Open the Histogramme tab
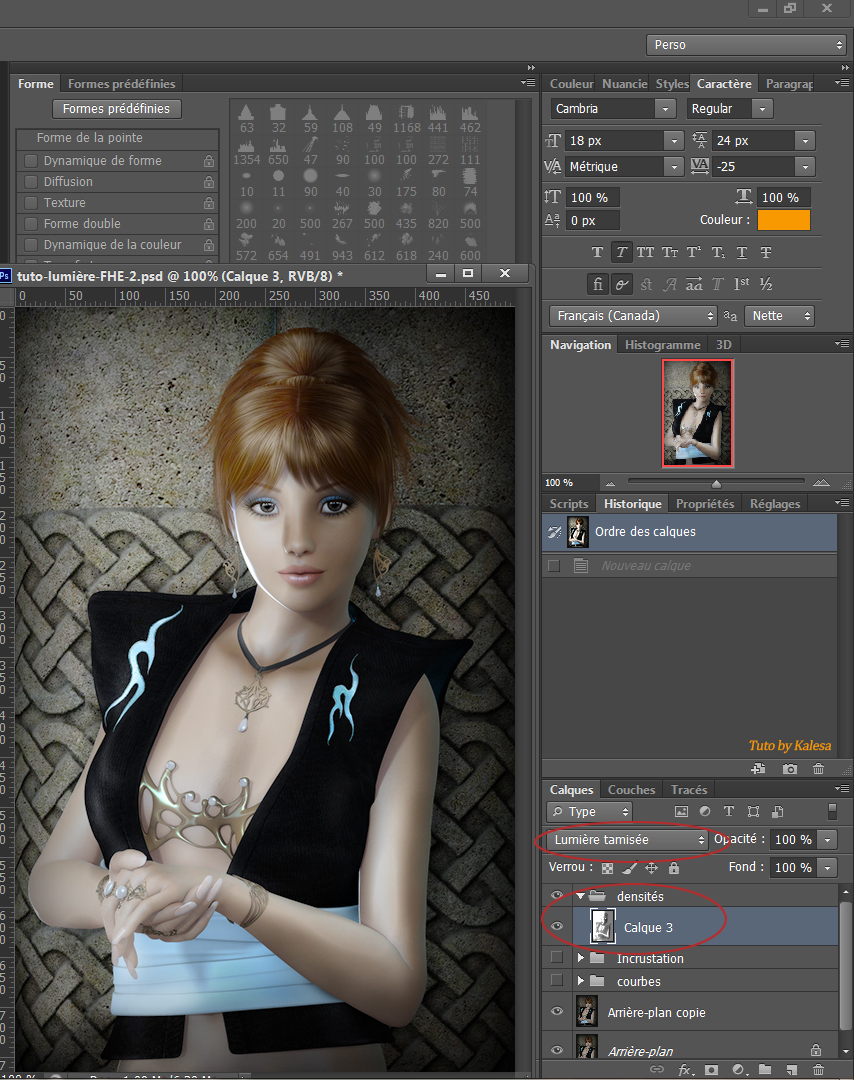This screenshot has width=854, height=1080. 662,345
